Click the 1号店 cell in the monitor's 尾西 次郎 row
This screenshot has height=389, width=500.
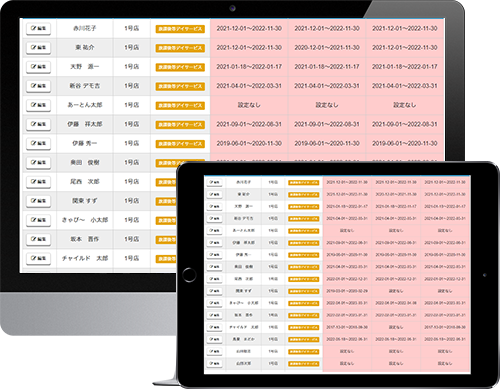pos(132,182)
